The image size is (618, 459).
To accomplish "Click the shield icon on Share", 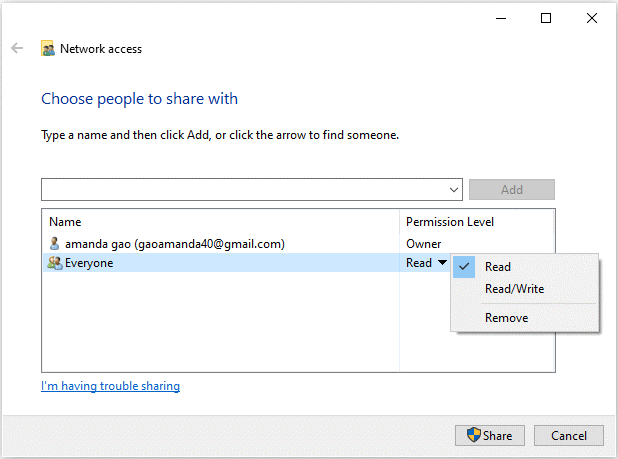I will [x=473, y=435].
